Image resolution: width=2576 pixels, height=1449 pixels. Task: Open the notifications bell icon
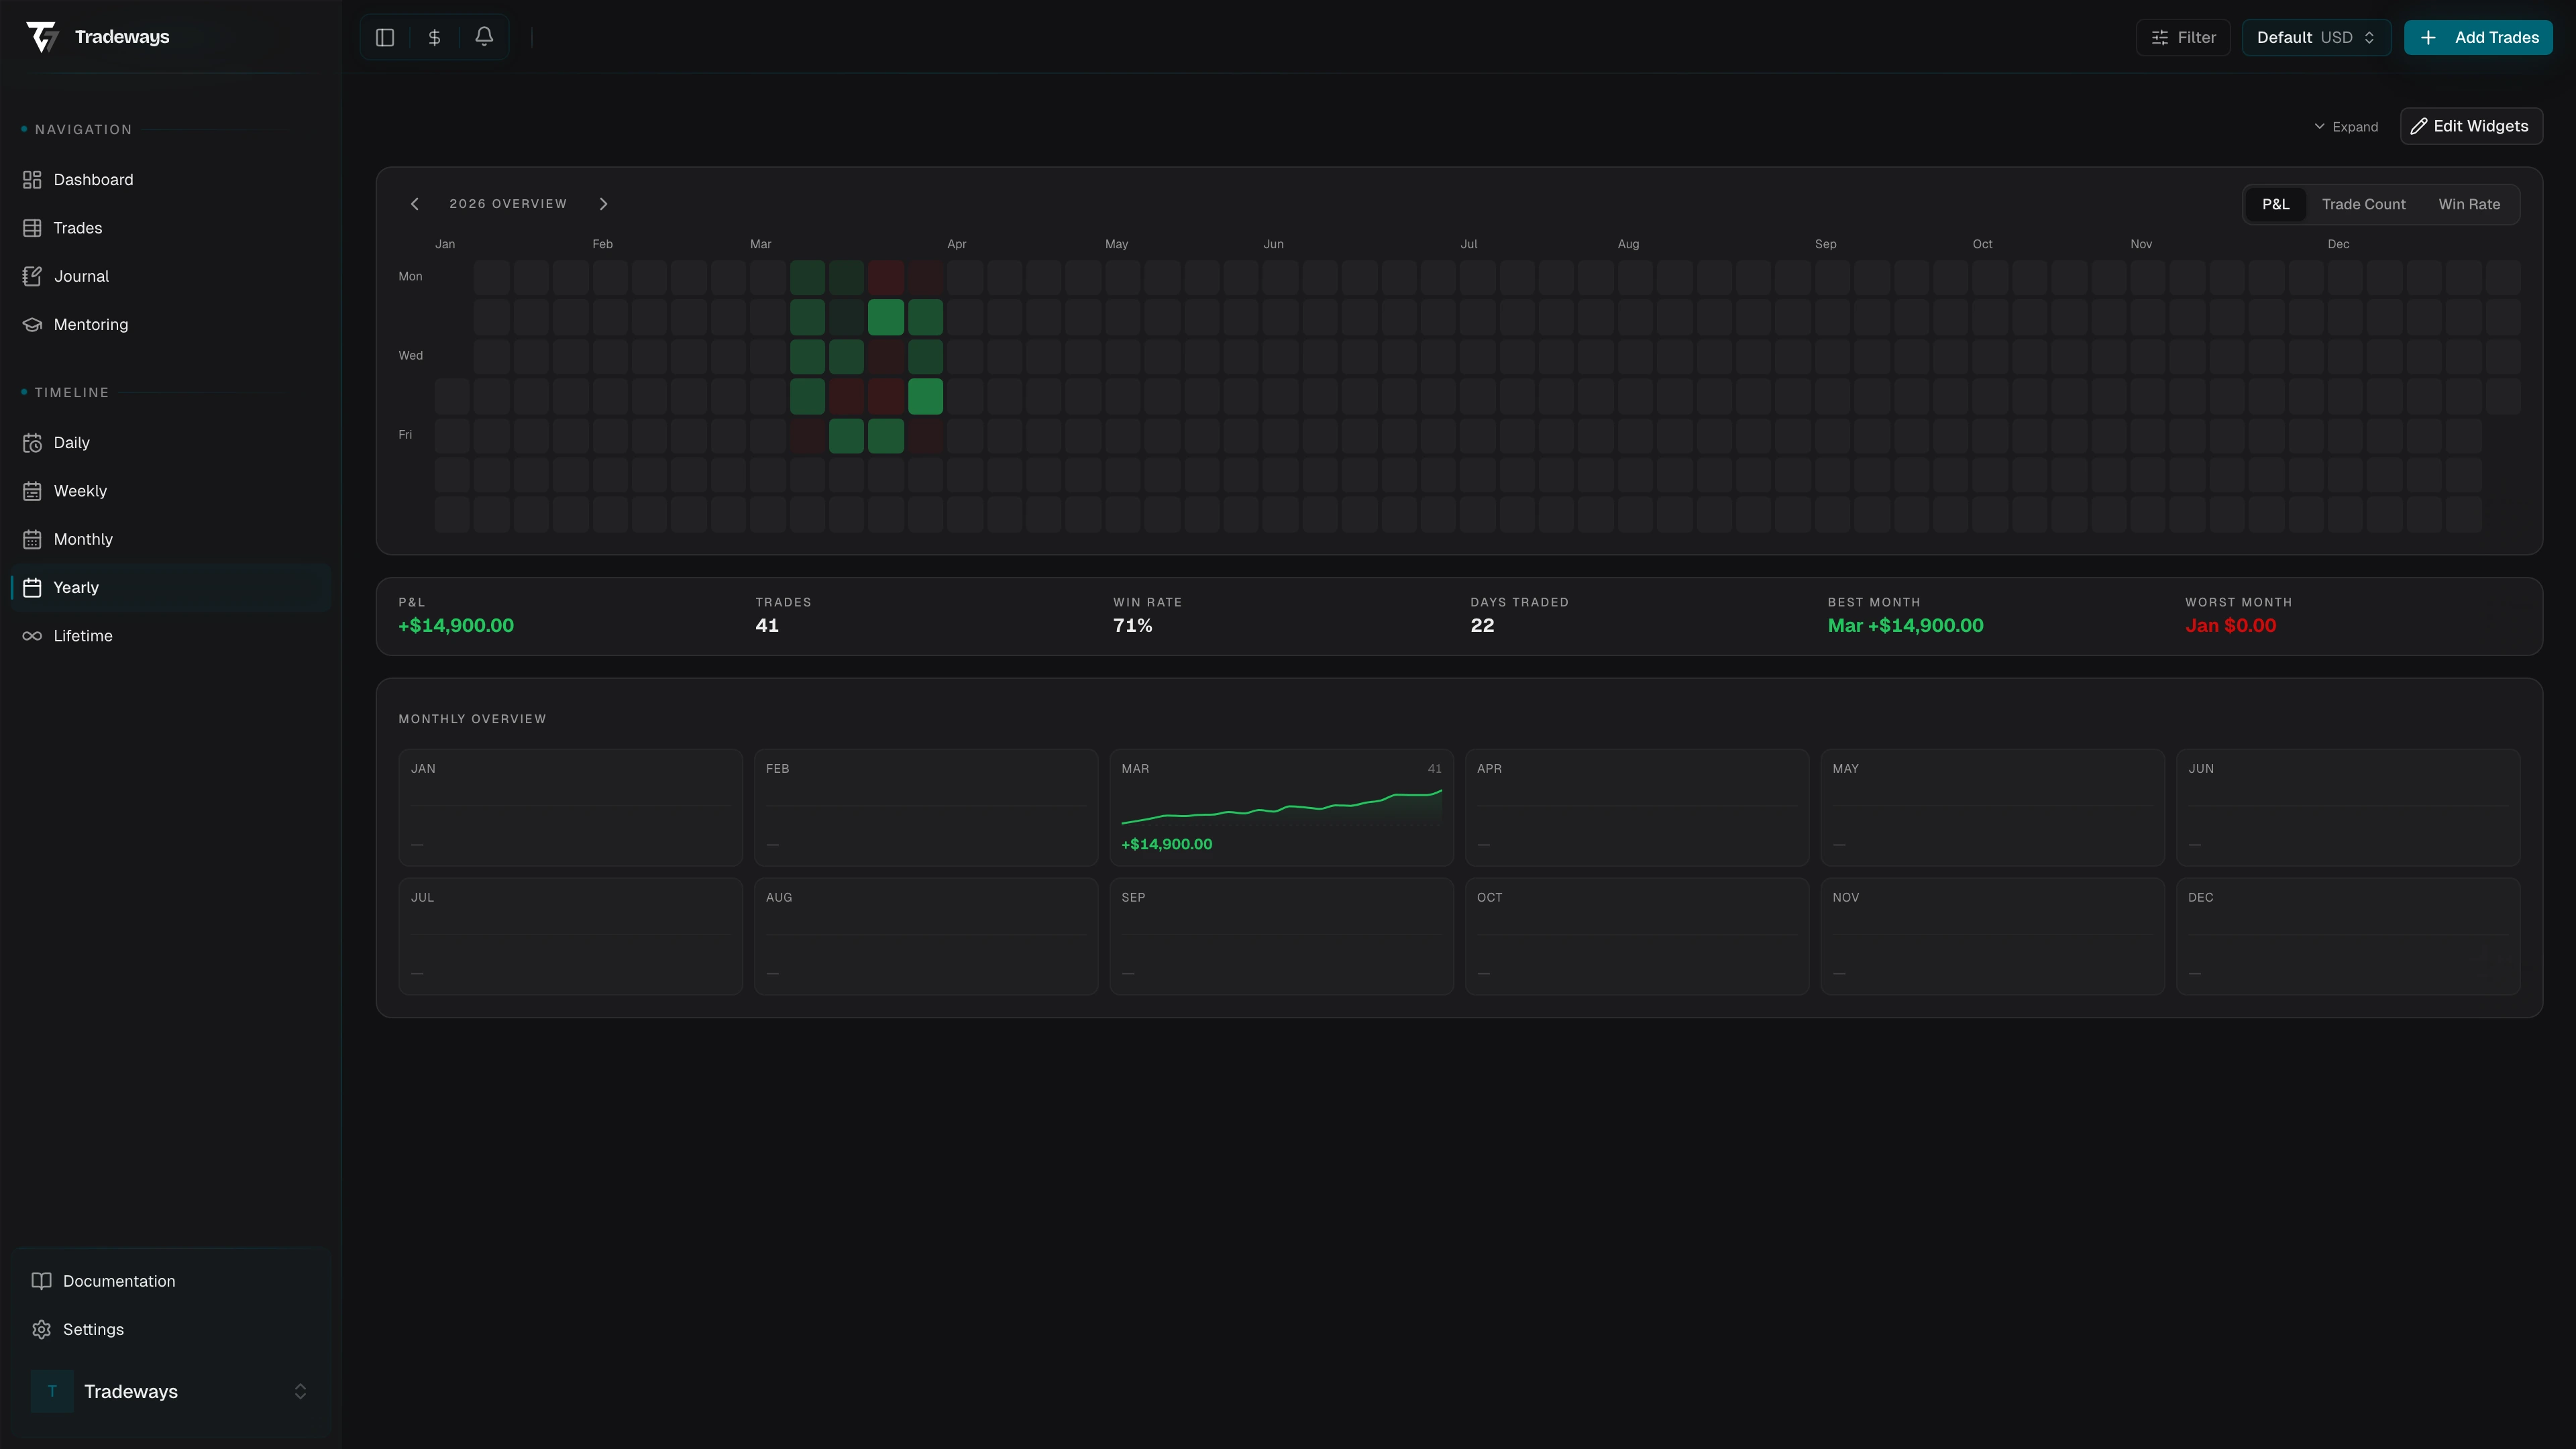[x=484, y=36]
